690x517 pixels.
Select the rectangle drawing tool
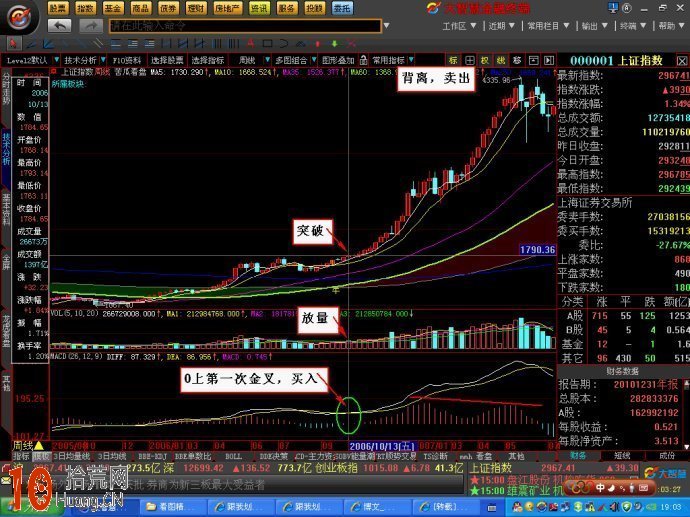267,44
